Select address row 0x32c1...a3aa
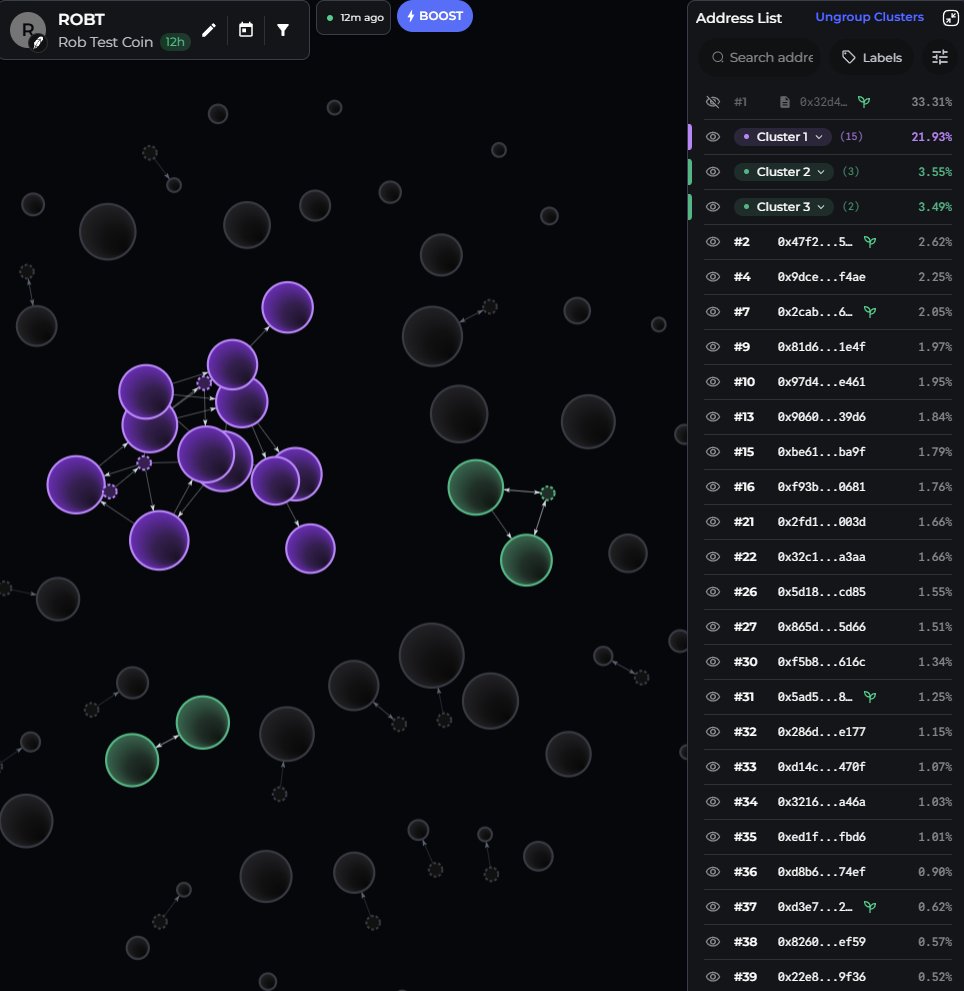 tap(827, 557)
